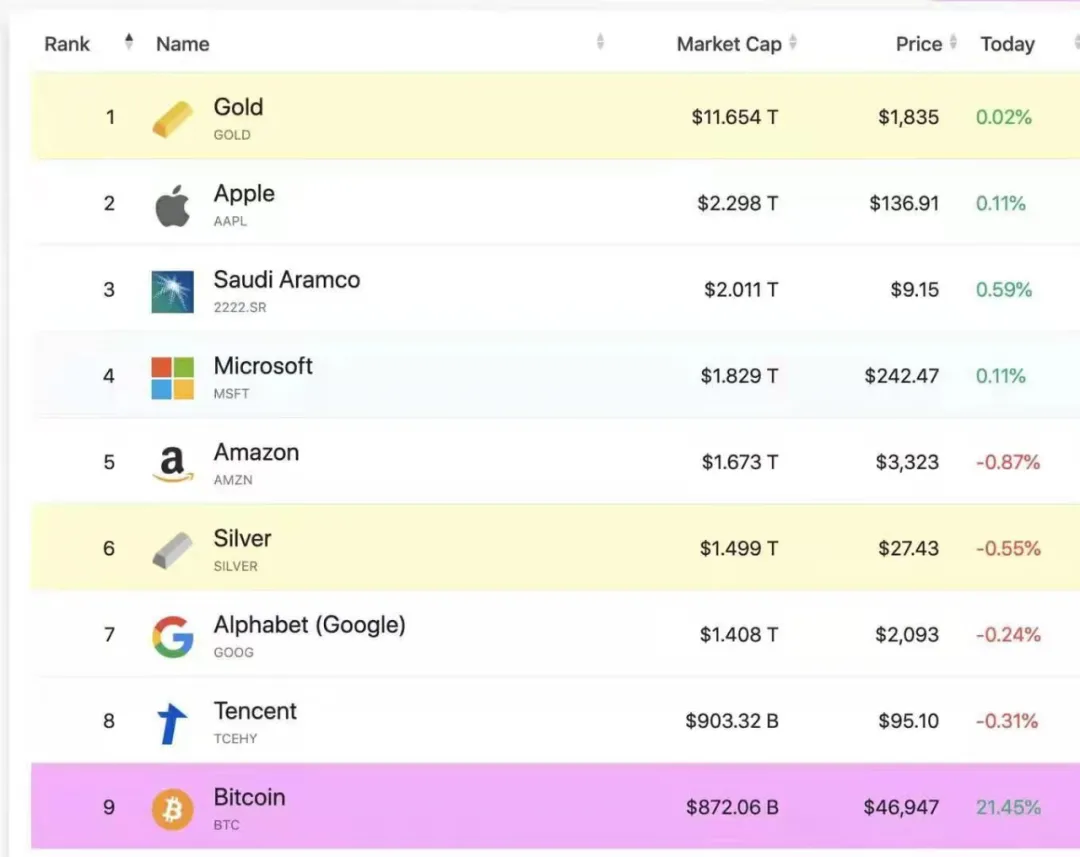Sort table by Rank arrows
This screenshot has height=857, width=1080.
click(128, 42)
